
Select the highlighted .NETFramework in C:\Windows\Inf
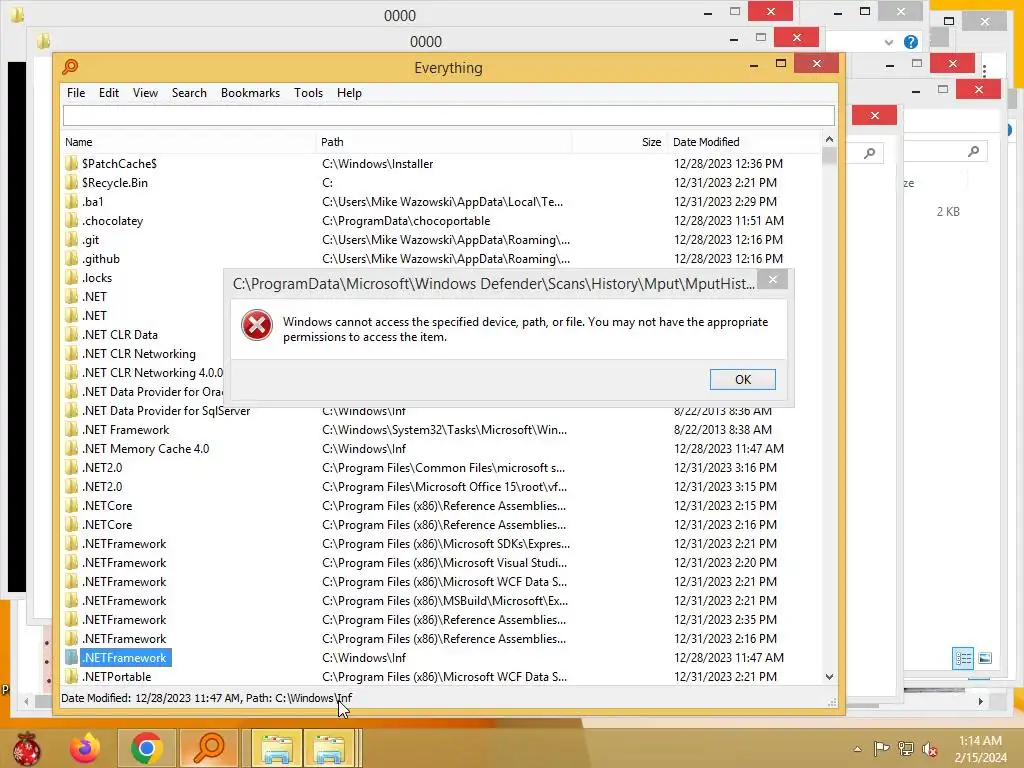(125, 658)
